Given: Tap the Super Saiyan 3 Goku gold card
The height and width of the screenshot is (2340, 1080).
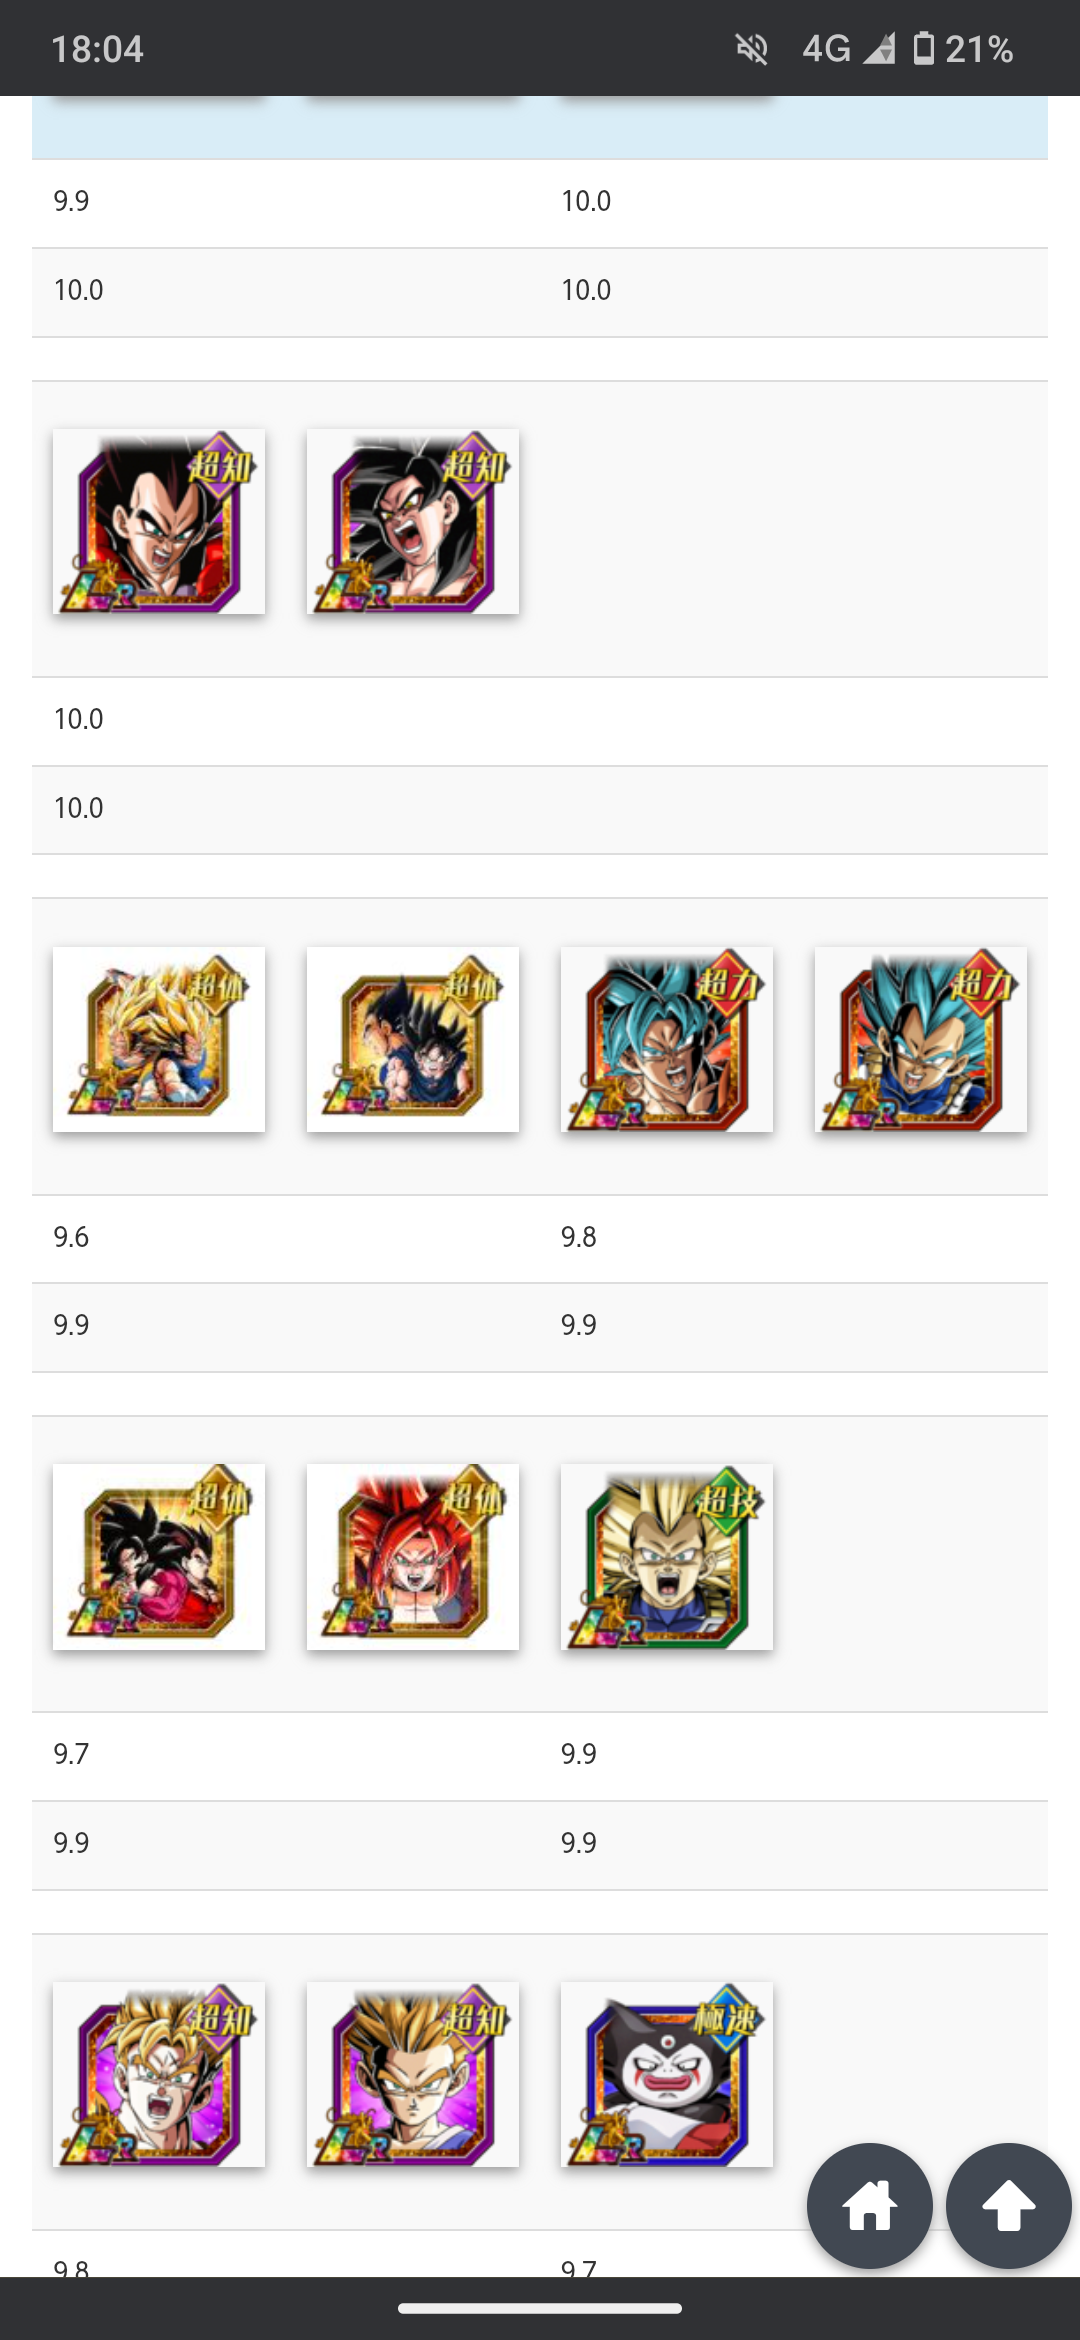Looking at the screenshot, I should (x=159, y=1039).
